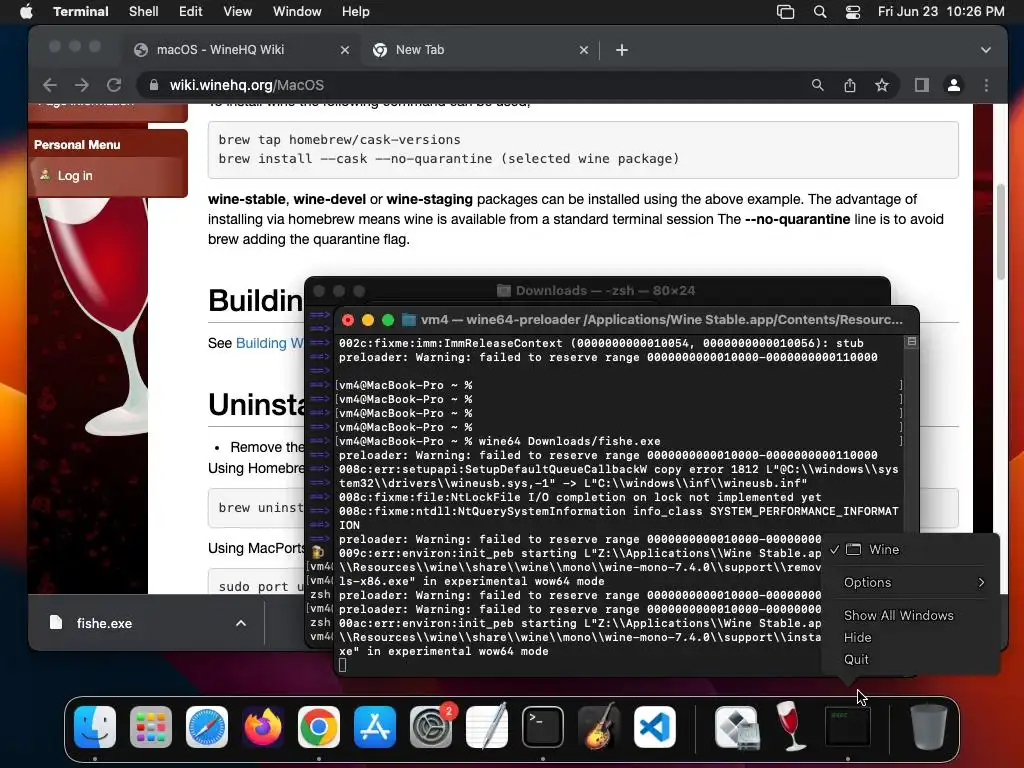Open the Help menu

[356, 12]
